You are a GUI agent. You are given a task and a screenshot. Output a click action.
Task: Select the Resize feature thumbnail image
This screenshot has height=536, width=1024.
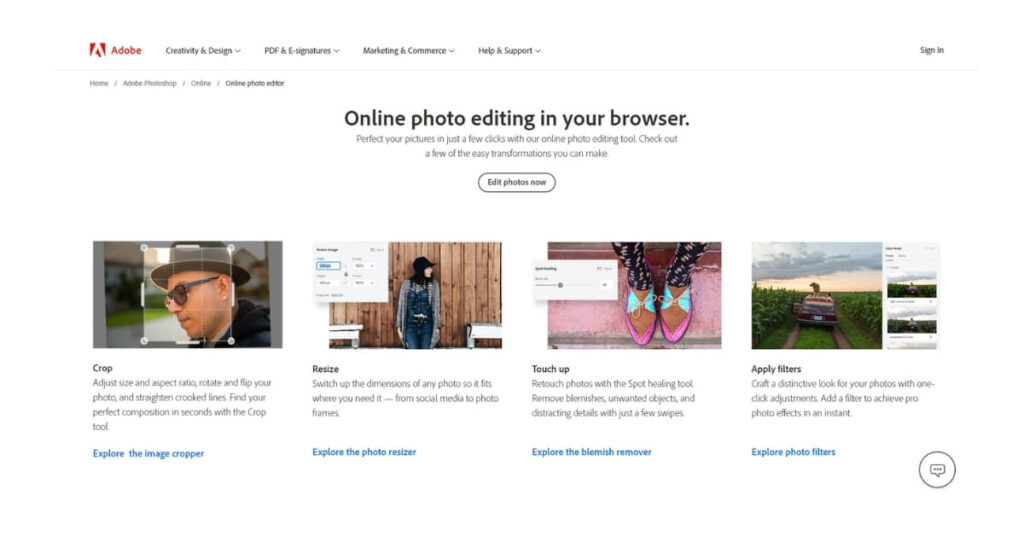(407, 295)
